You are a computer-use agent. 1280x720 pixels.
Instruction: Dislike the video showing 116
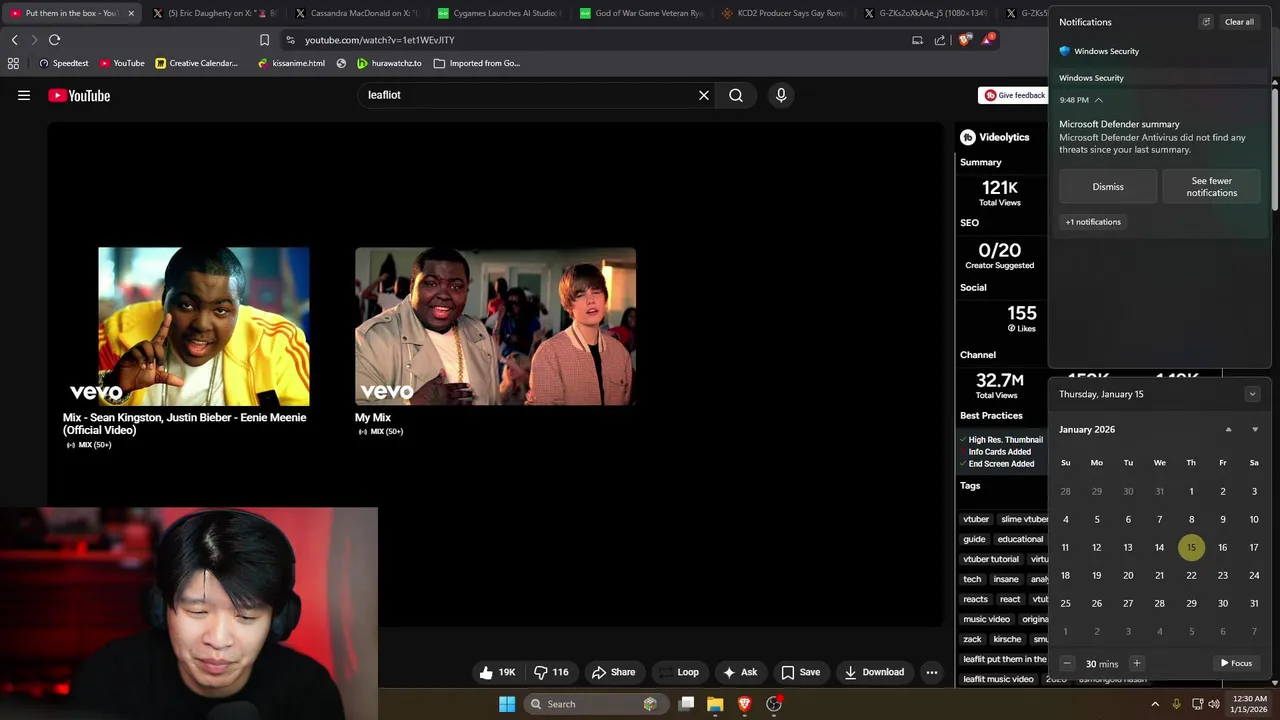[x=552, y=672]
